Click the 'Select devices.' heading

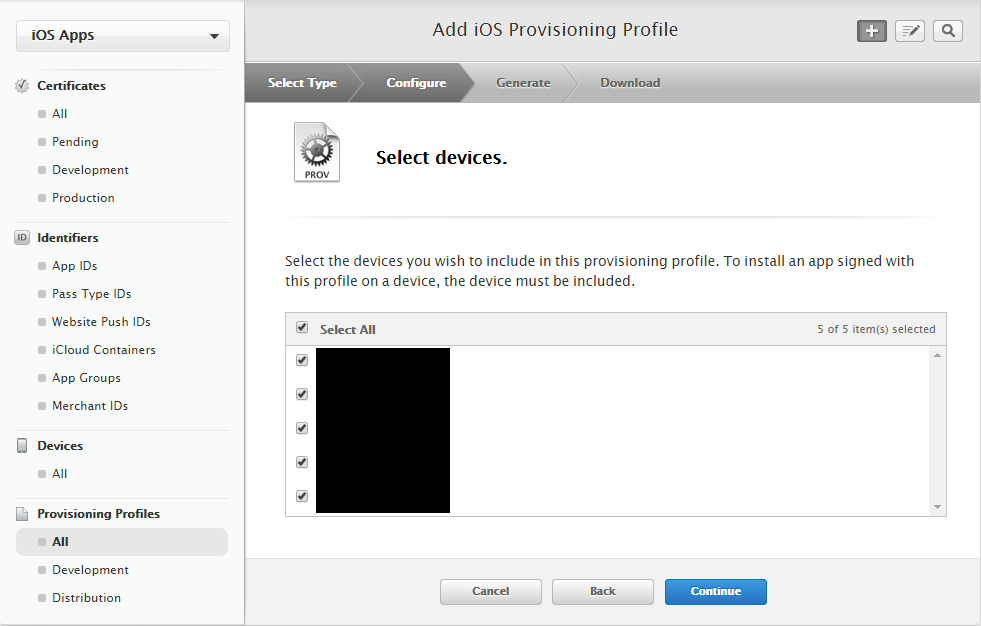441,158
